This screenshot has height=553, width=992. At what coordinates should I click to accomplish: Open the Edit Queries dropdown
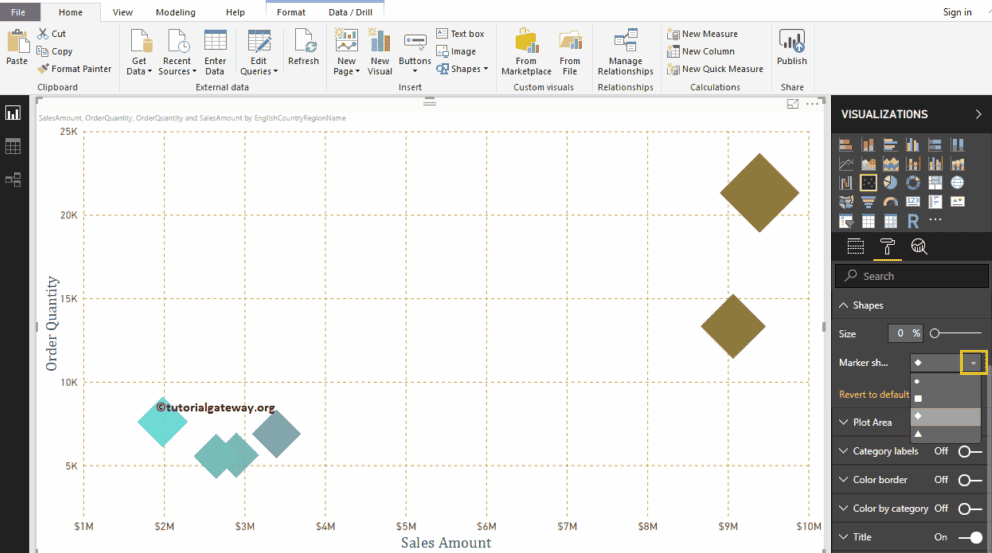pos(258,53)
